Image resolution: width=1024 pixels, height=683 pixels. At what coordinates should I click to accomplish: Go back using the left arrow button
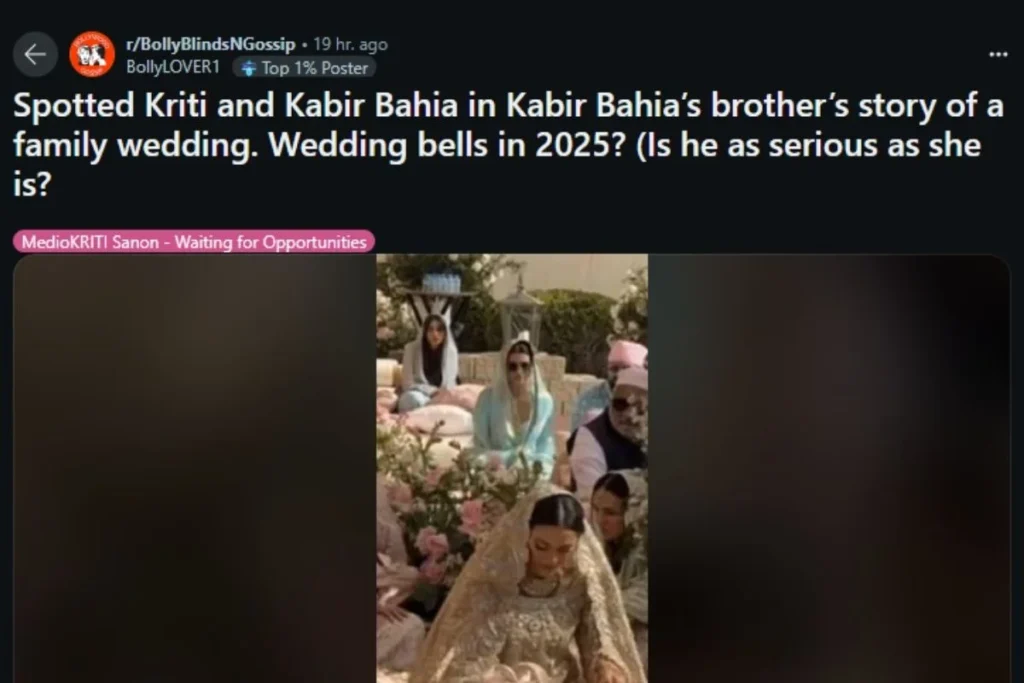[x=35, y=54]
